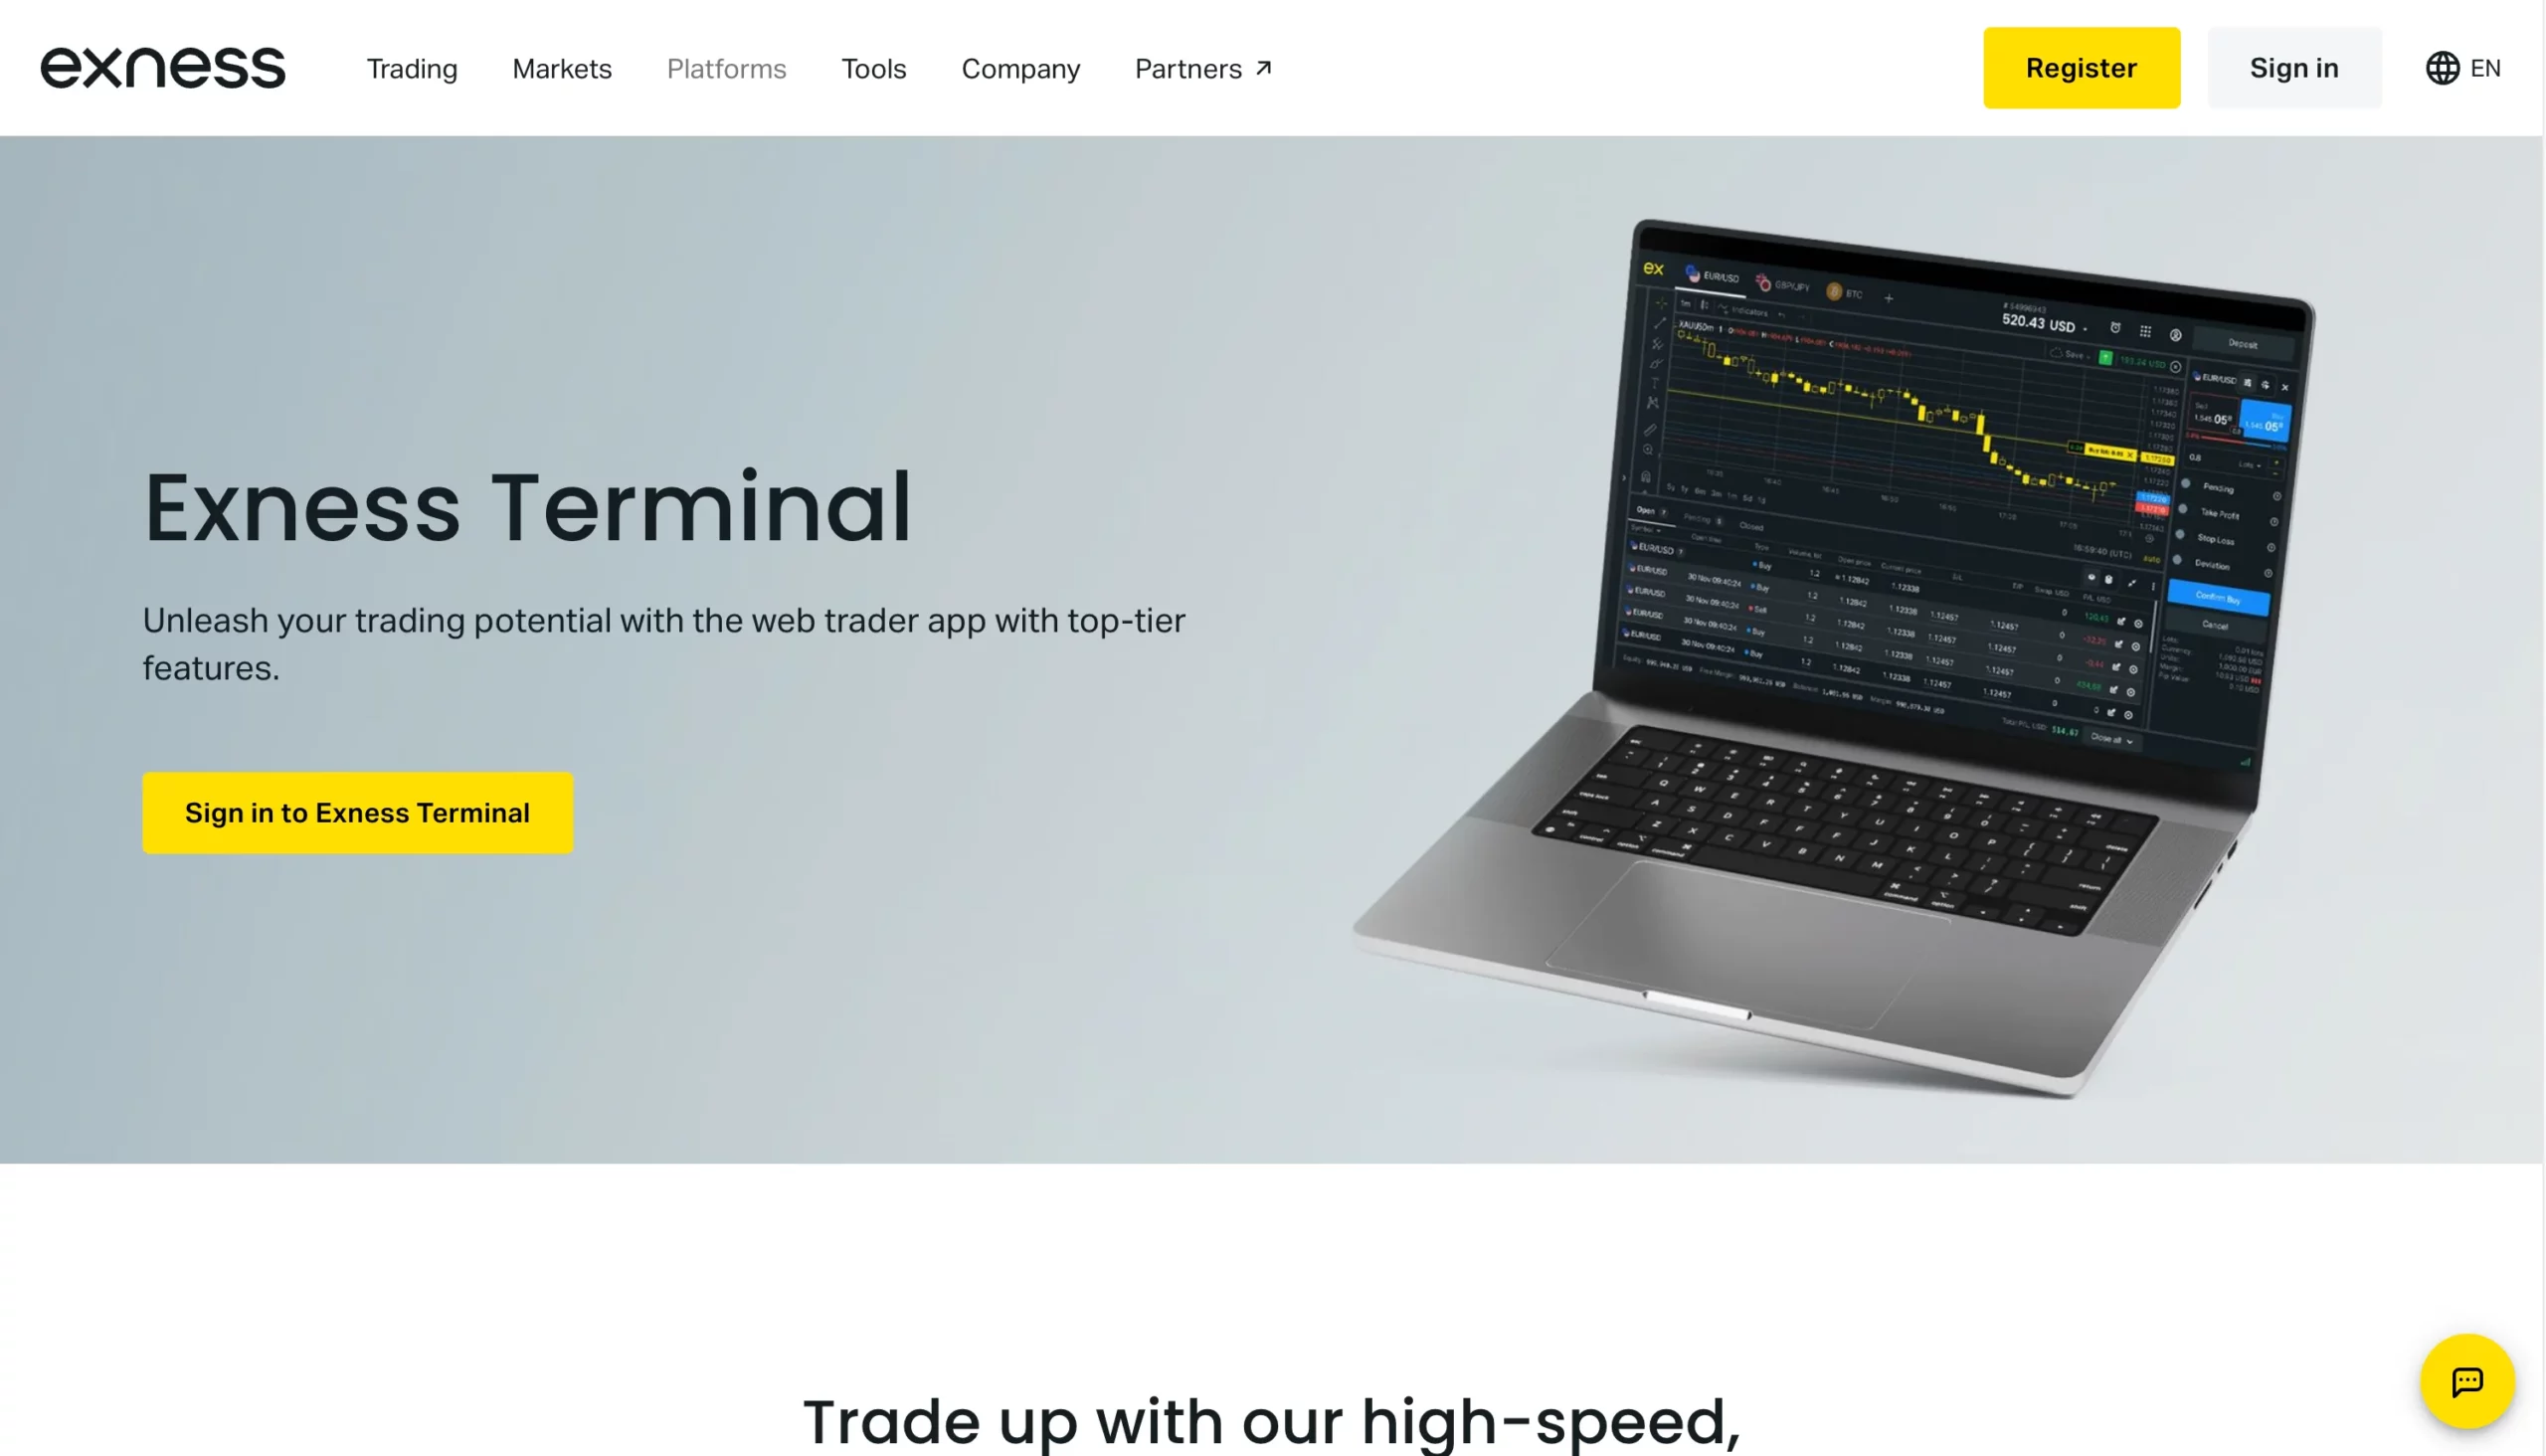
Task: Expand the Trading navigation dropdown
Action: coord(411,69)
